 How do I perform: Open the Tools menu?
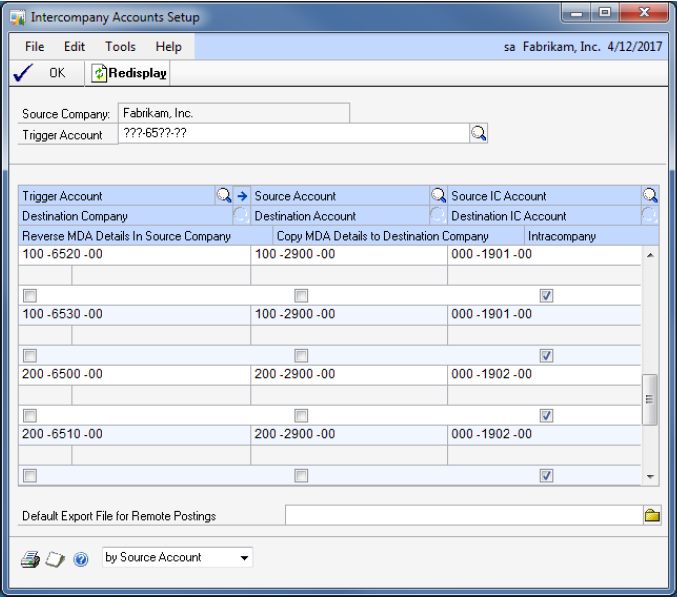[120, 47]
